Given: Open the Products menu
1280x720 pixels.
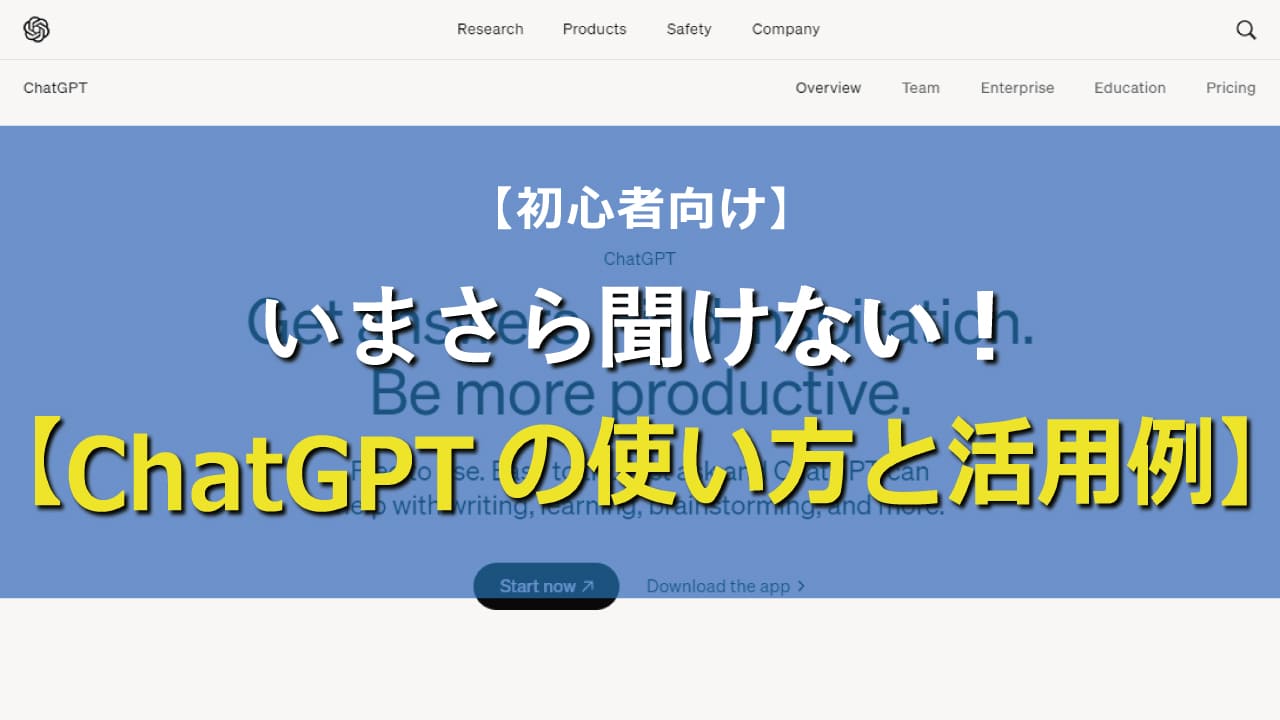Looking at the screenshot, I should 594,29.
